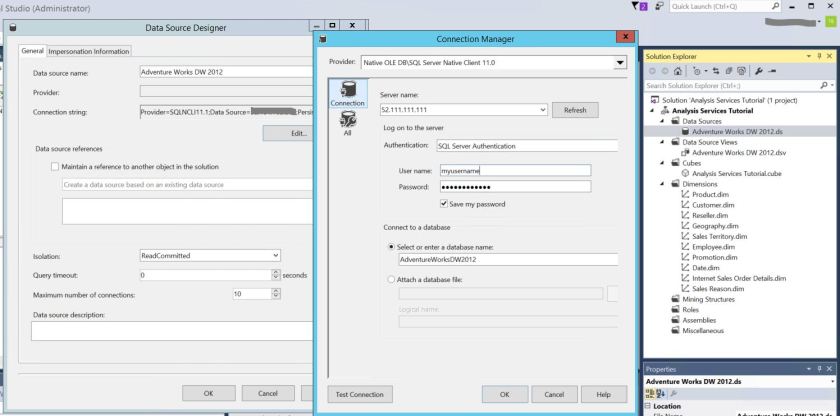Image resolution: width=840 pixels, height=416 pixels.
Task: Click the Property Pages wrench in Properties panel
Action: (x=673, y=394)
